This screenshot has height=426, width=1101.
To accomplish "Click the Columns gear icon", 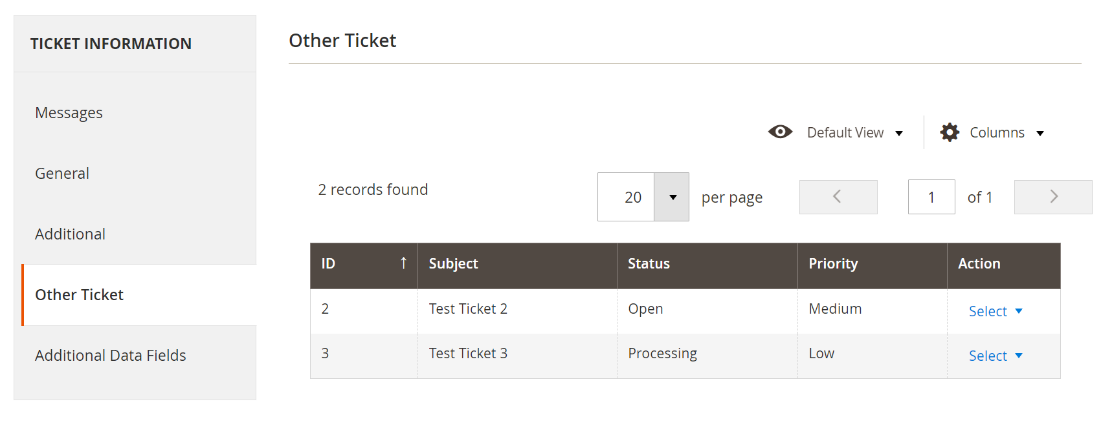I will tap(950, 132).
